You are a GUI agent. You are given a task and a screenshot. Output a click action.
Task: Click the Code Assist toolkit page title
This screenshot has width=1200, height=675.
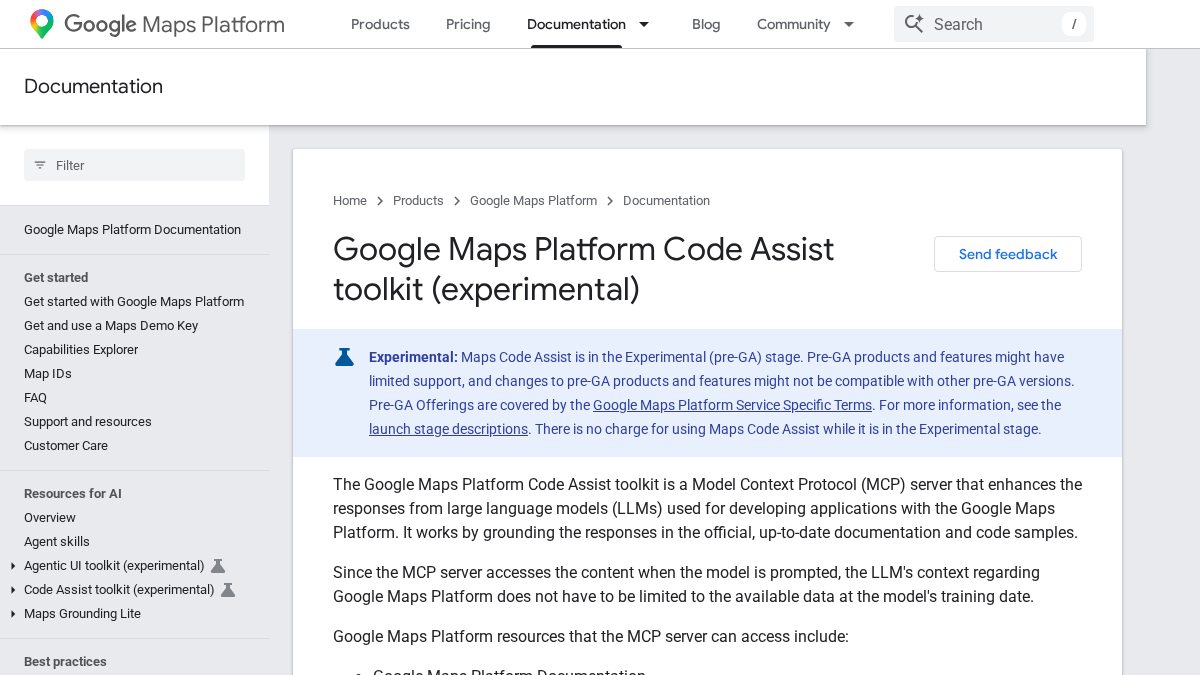(583, 269)
